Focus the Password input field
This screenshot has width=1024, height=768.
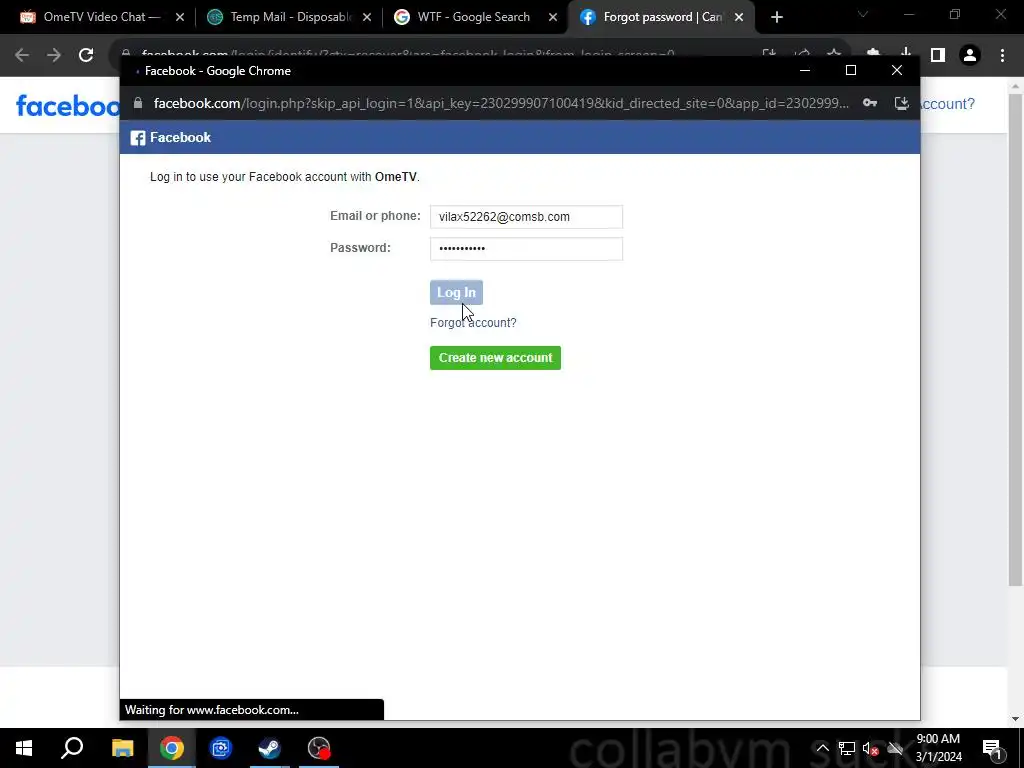click(526, 248)
